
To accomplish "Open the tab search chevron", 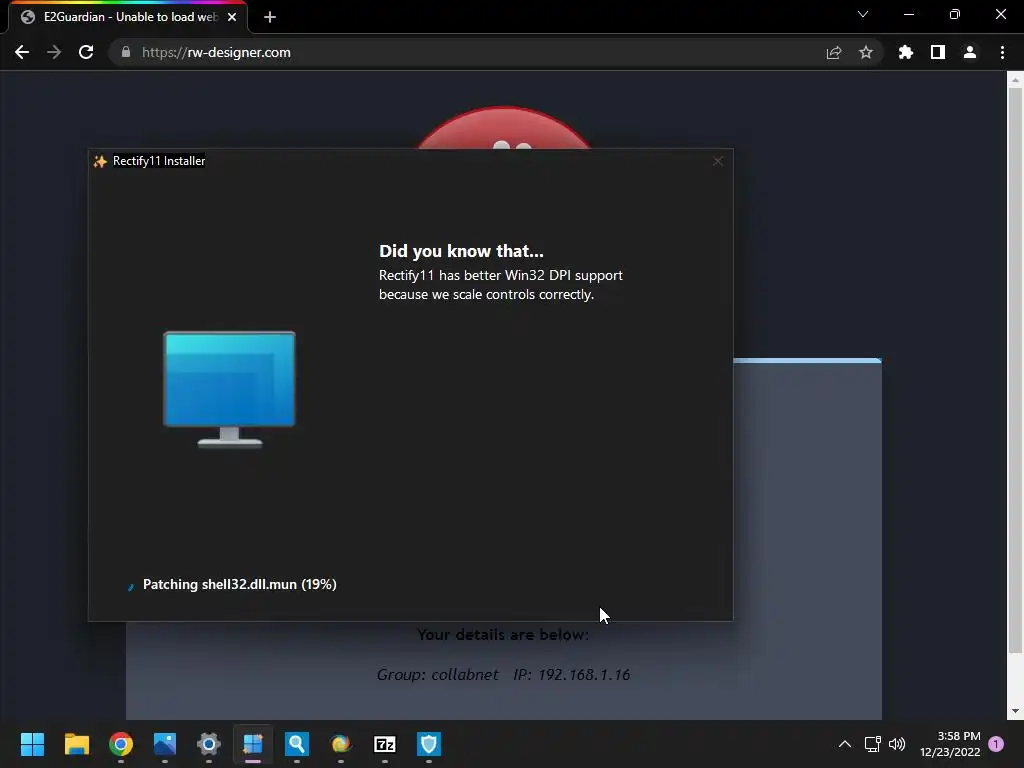I will (863, 14).
